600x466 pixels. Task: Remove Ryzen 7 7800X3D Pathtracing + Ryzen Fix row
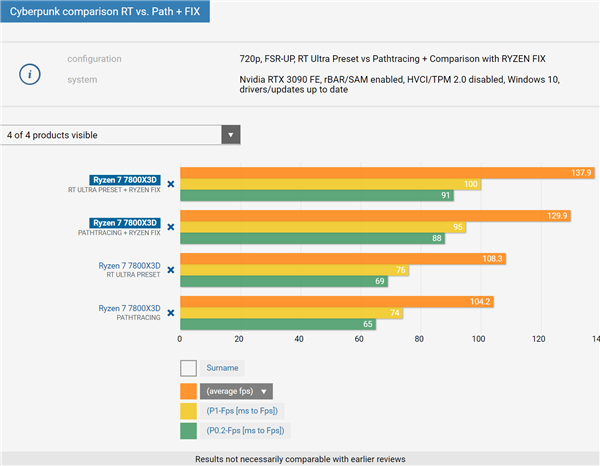tap(170, 227)
